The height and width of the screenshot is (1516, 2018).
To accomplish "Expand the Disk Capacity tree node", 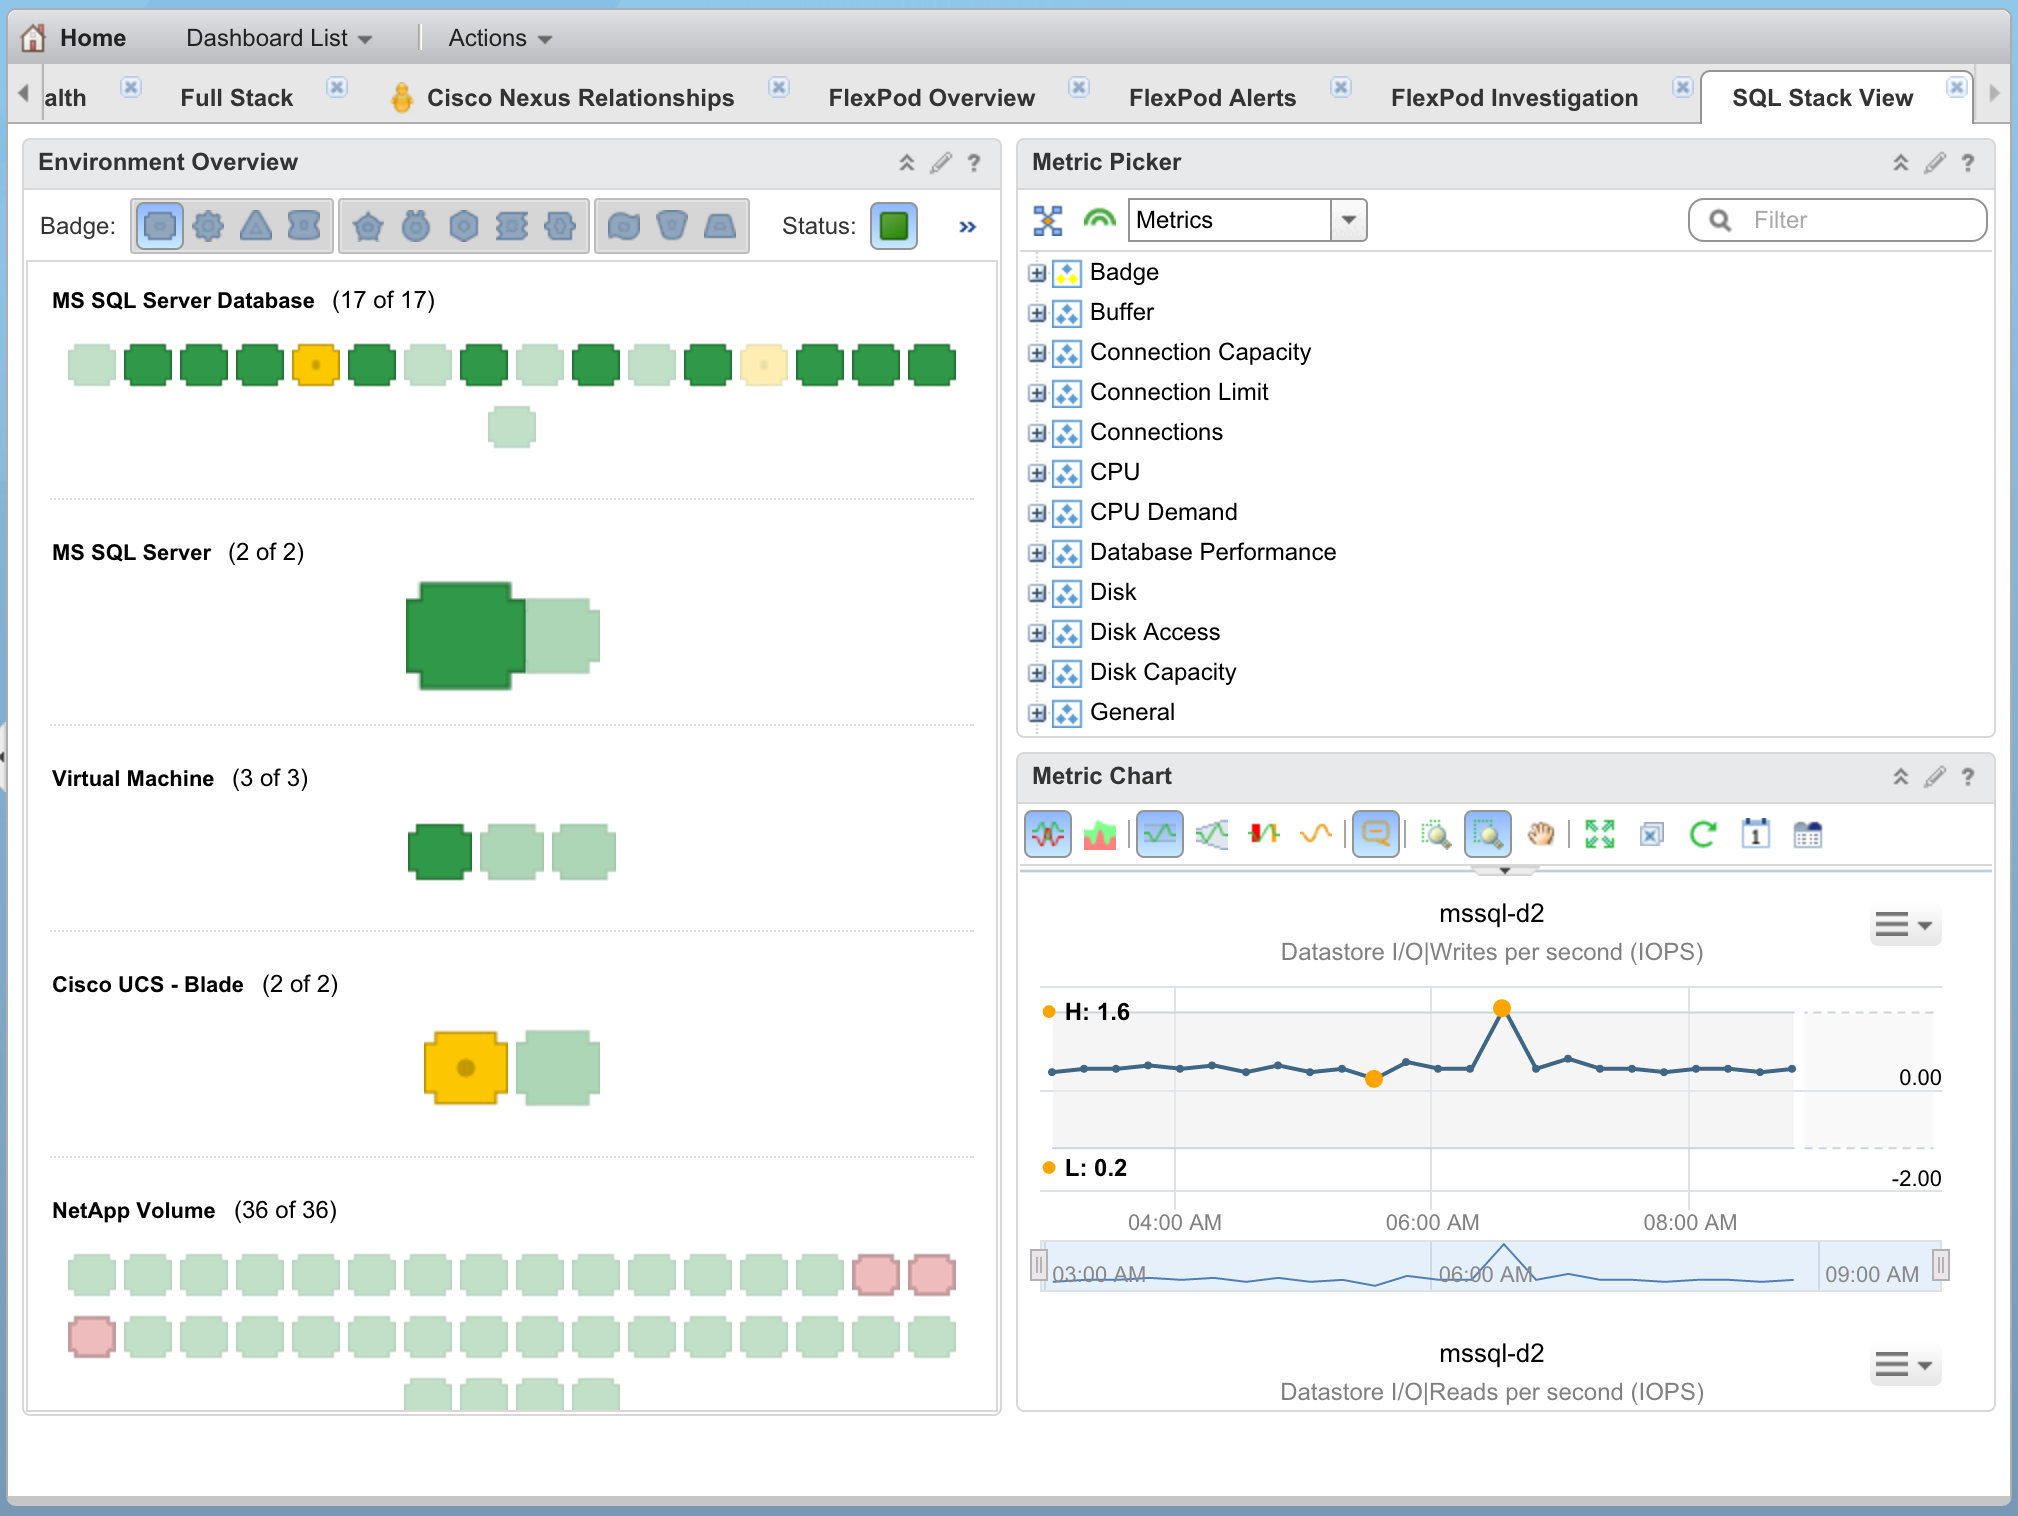I will (1037, 673).
